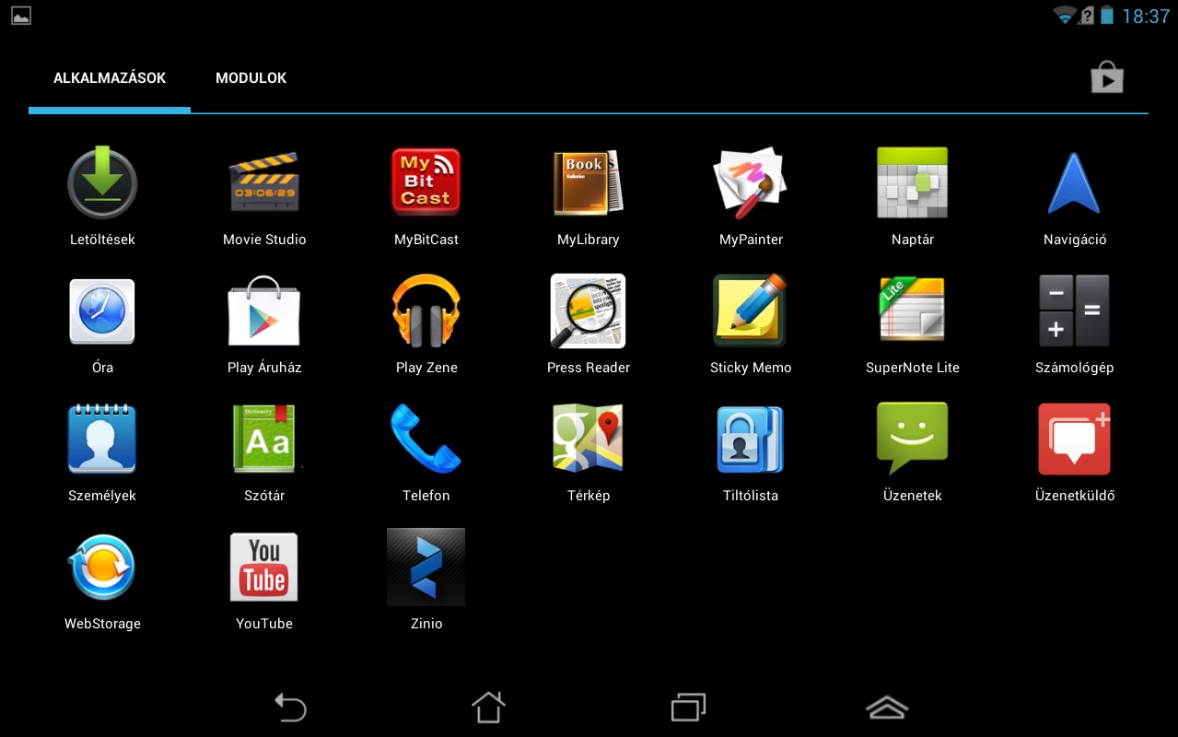Open the Óra clock app
1178x737 pixels.
[102, 312]
